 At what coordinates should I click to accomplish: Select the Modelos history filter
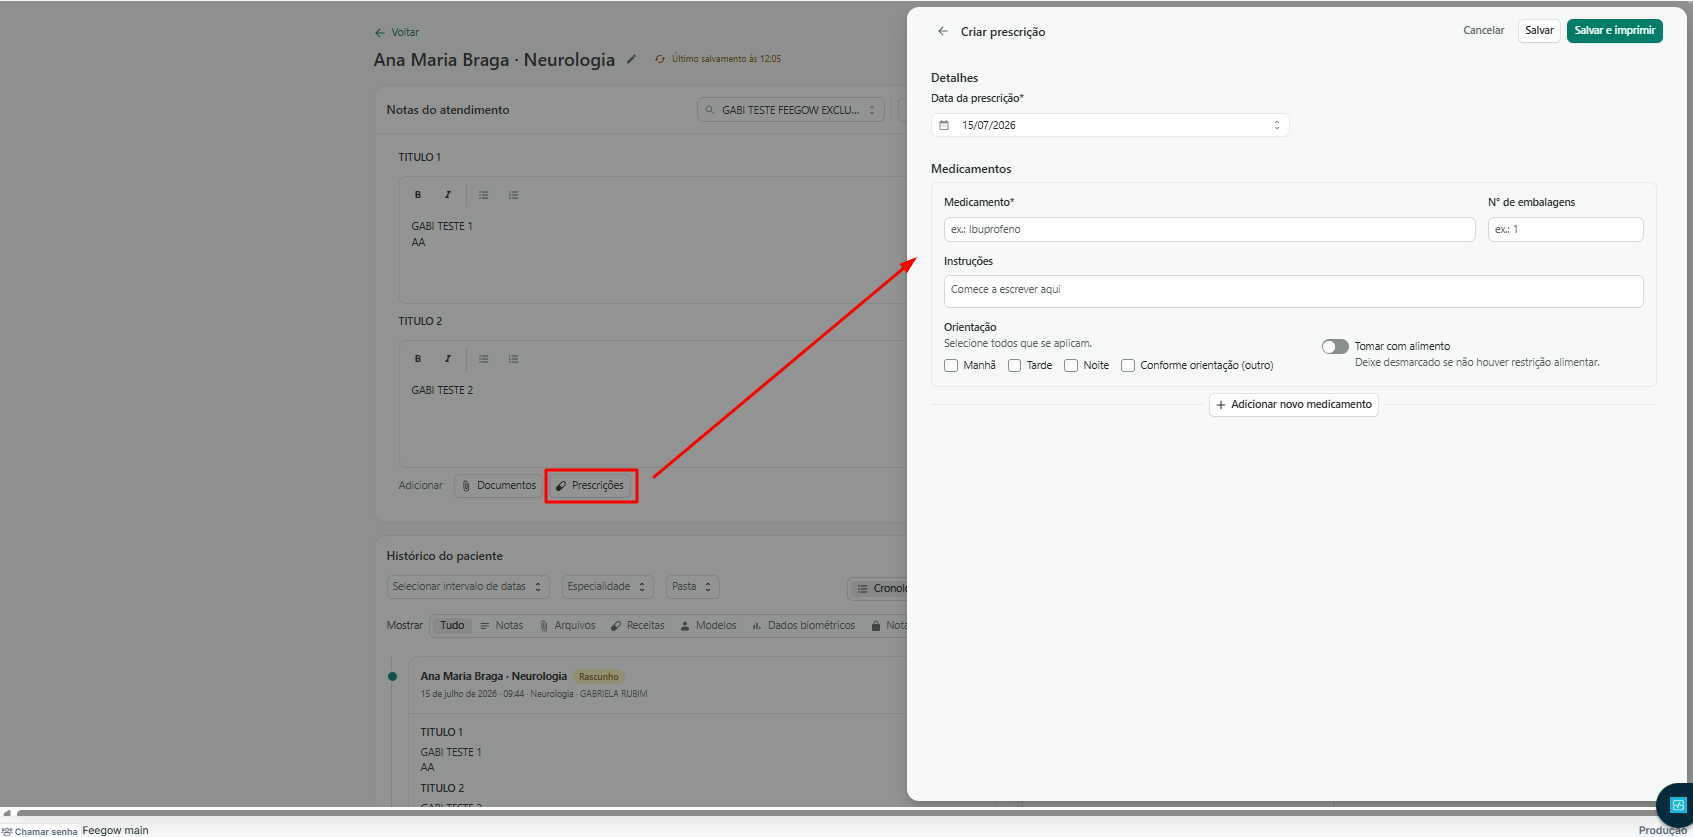tap(707, 625)
